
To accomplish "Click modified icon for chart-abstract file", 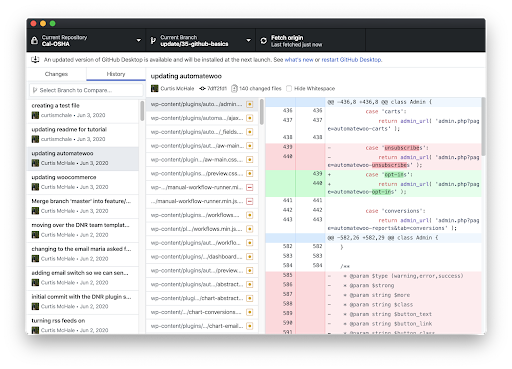I will 249,298.
